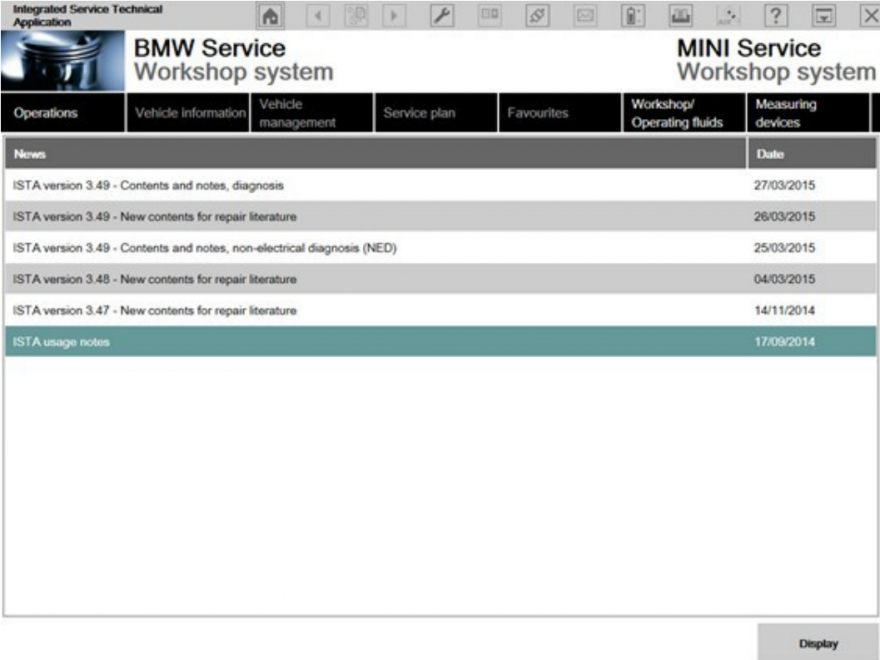880x660 pixels.
Task: Click the date 25/03/2015
Action: point(784,248)
